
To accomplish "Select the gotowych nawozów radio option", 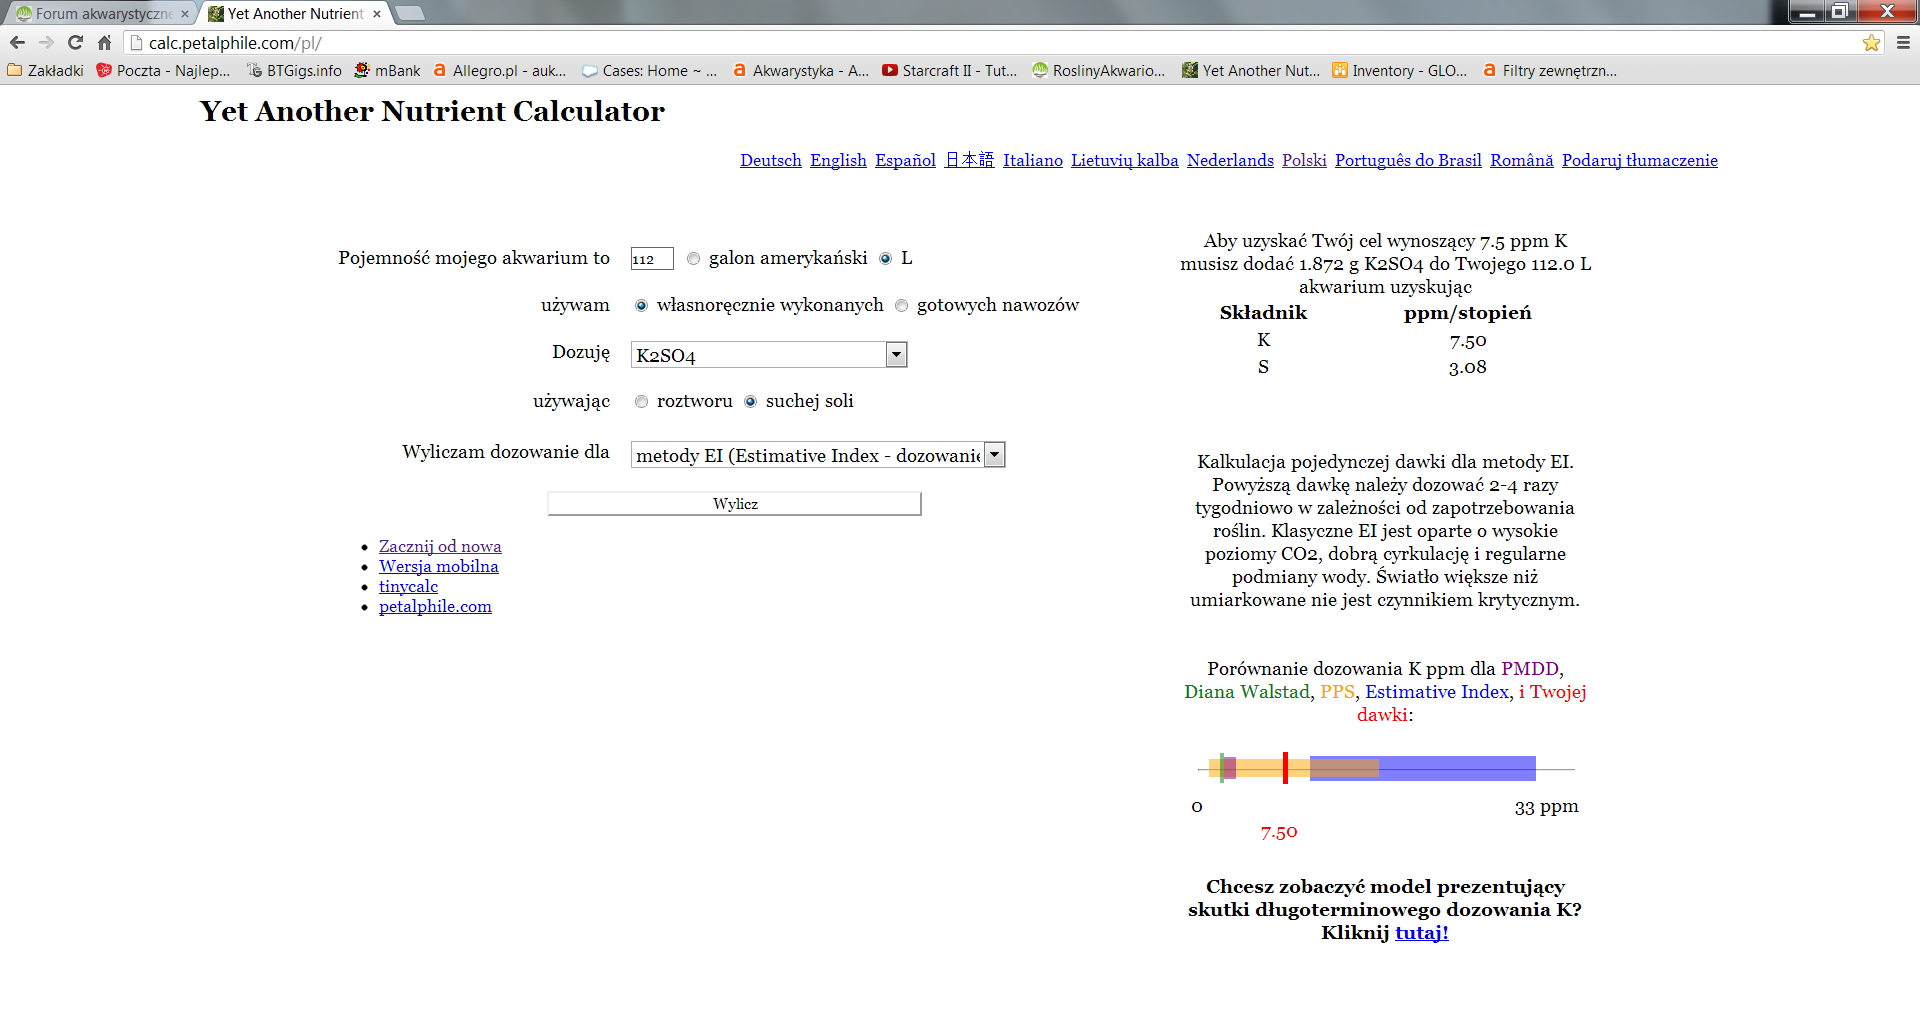I will (x=901, y=306).
